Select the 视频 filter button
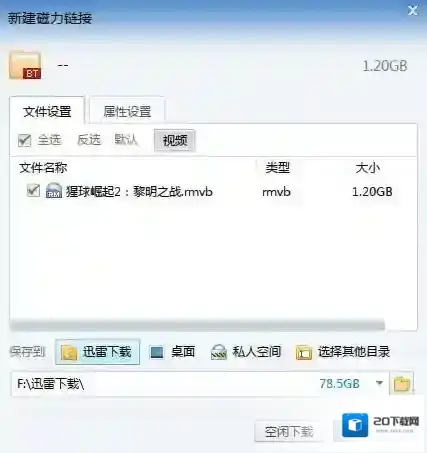The height and width of the screenshot is (453, 427). coord(175,140)
